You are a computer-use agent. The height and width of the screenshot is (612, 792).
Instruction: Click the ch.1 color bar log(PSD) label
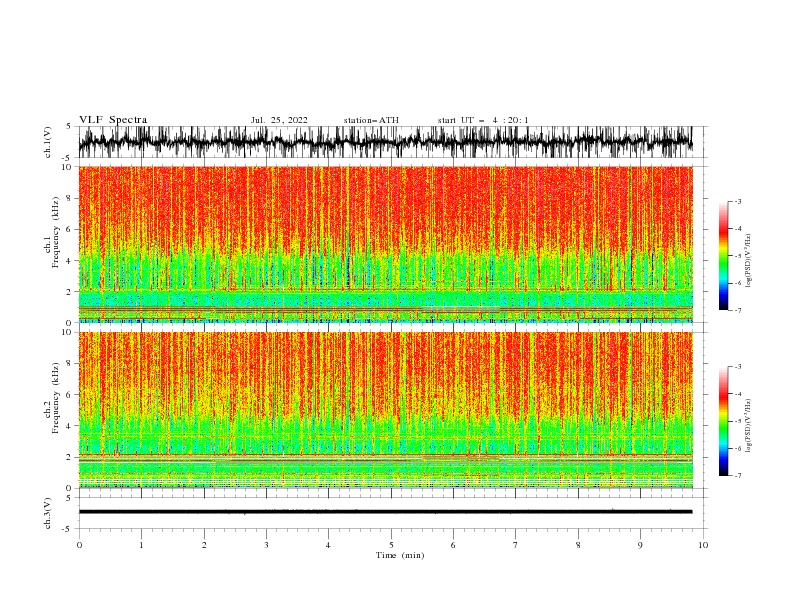[x=749, y=261]
